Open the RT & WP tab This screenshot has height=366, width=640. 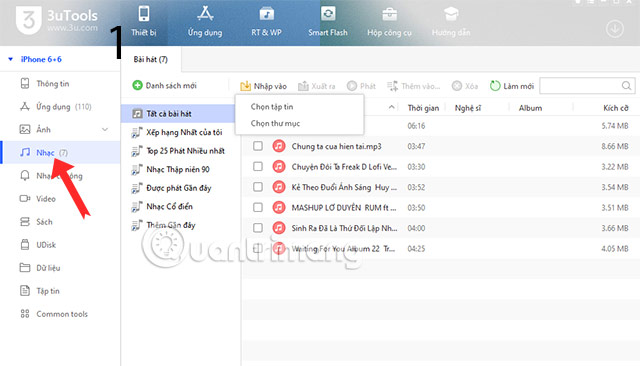click(x=267, y=21)
